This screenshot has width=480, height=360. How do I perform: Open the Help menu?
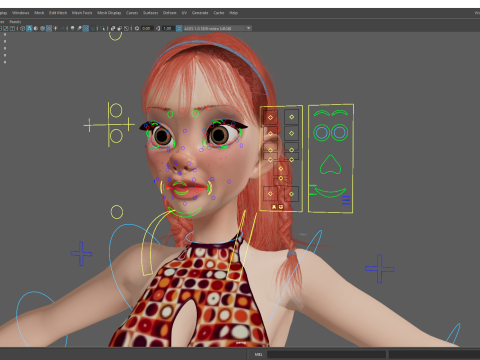tap(233, 13)
